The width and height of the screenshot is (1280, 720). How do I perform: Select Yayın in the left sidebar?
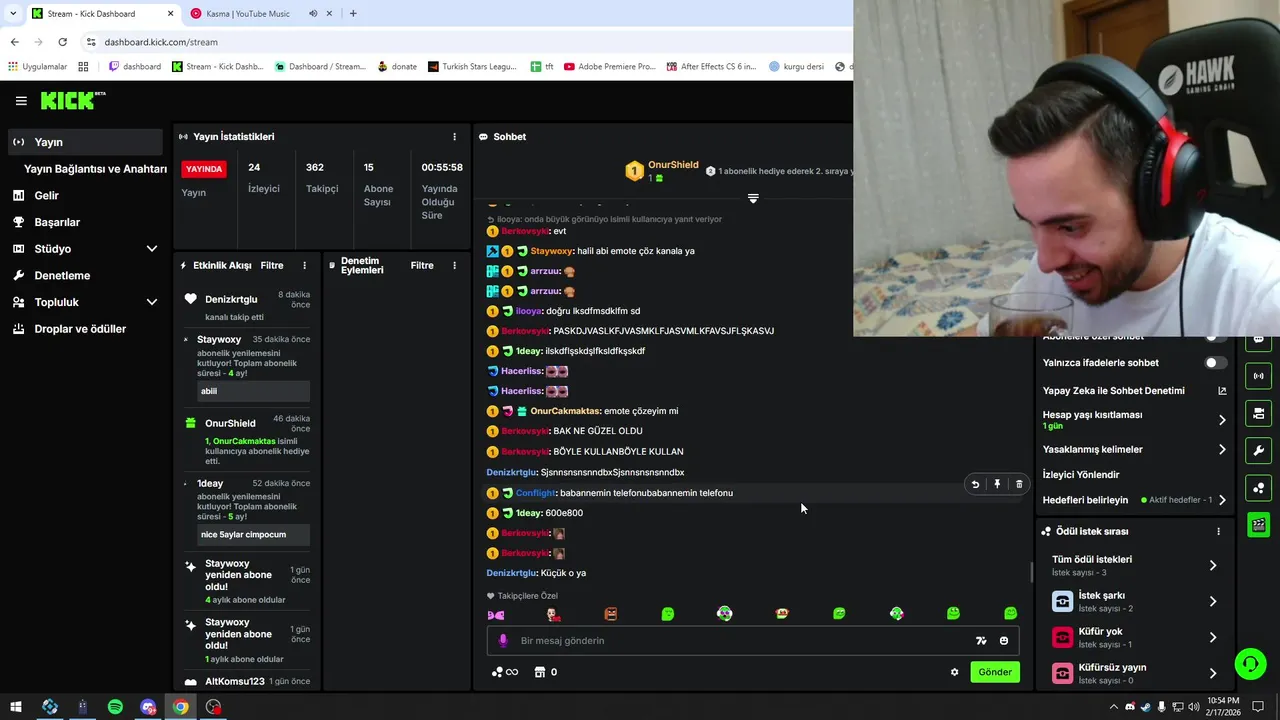85,142
